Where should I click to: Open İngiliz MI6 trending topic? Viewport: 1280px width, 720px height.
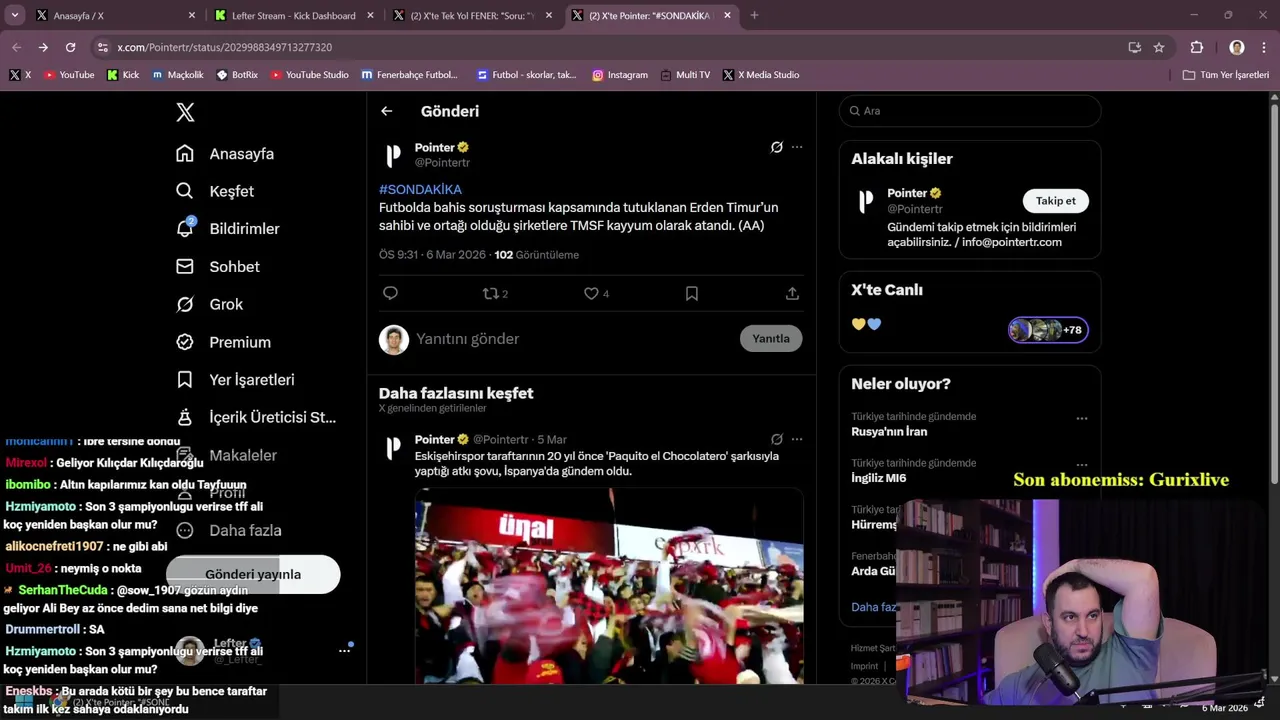(x=878, y=478)
